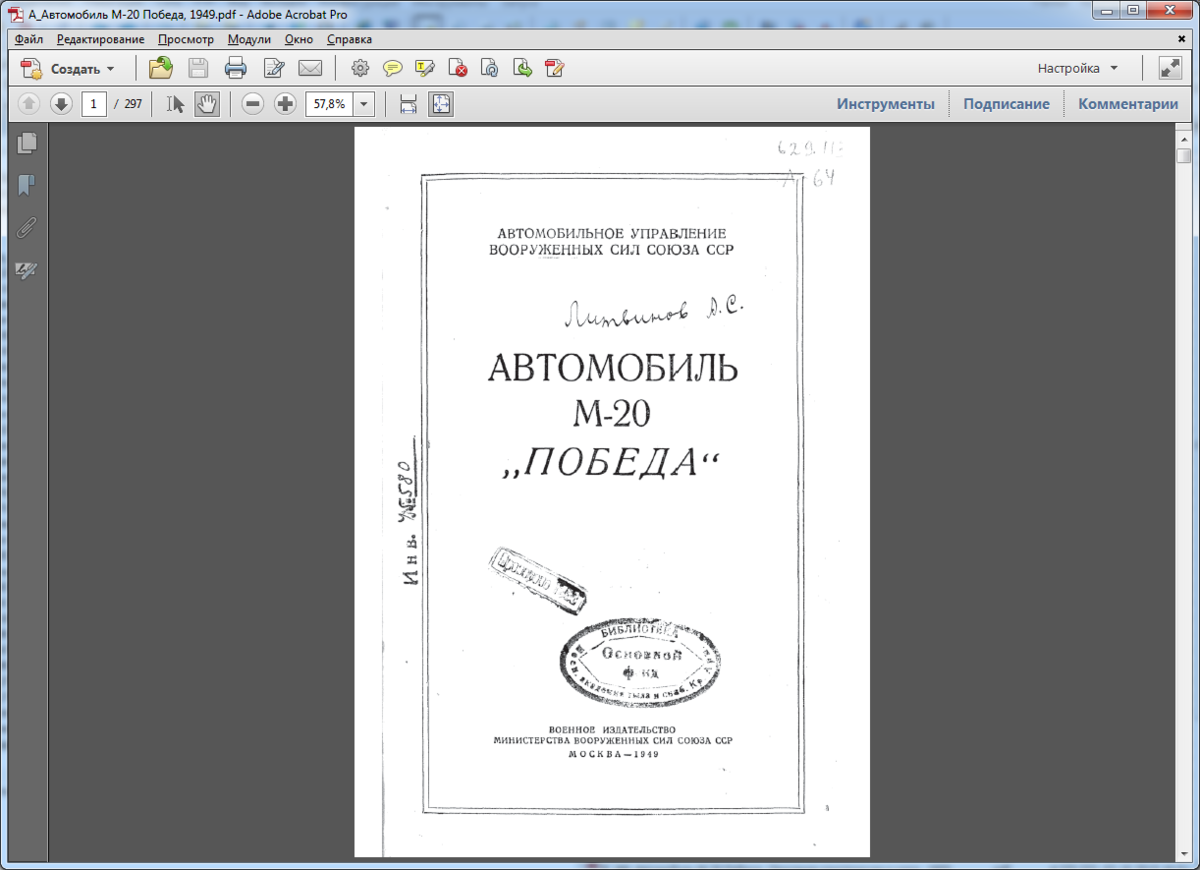
Task: Print the document using the printer icon
Action: tap(235, 68)
